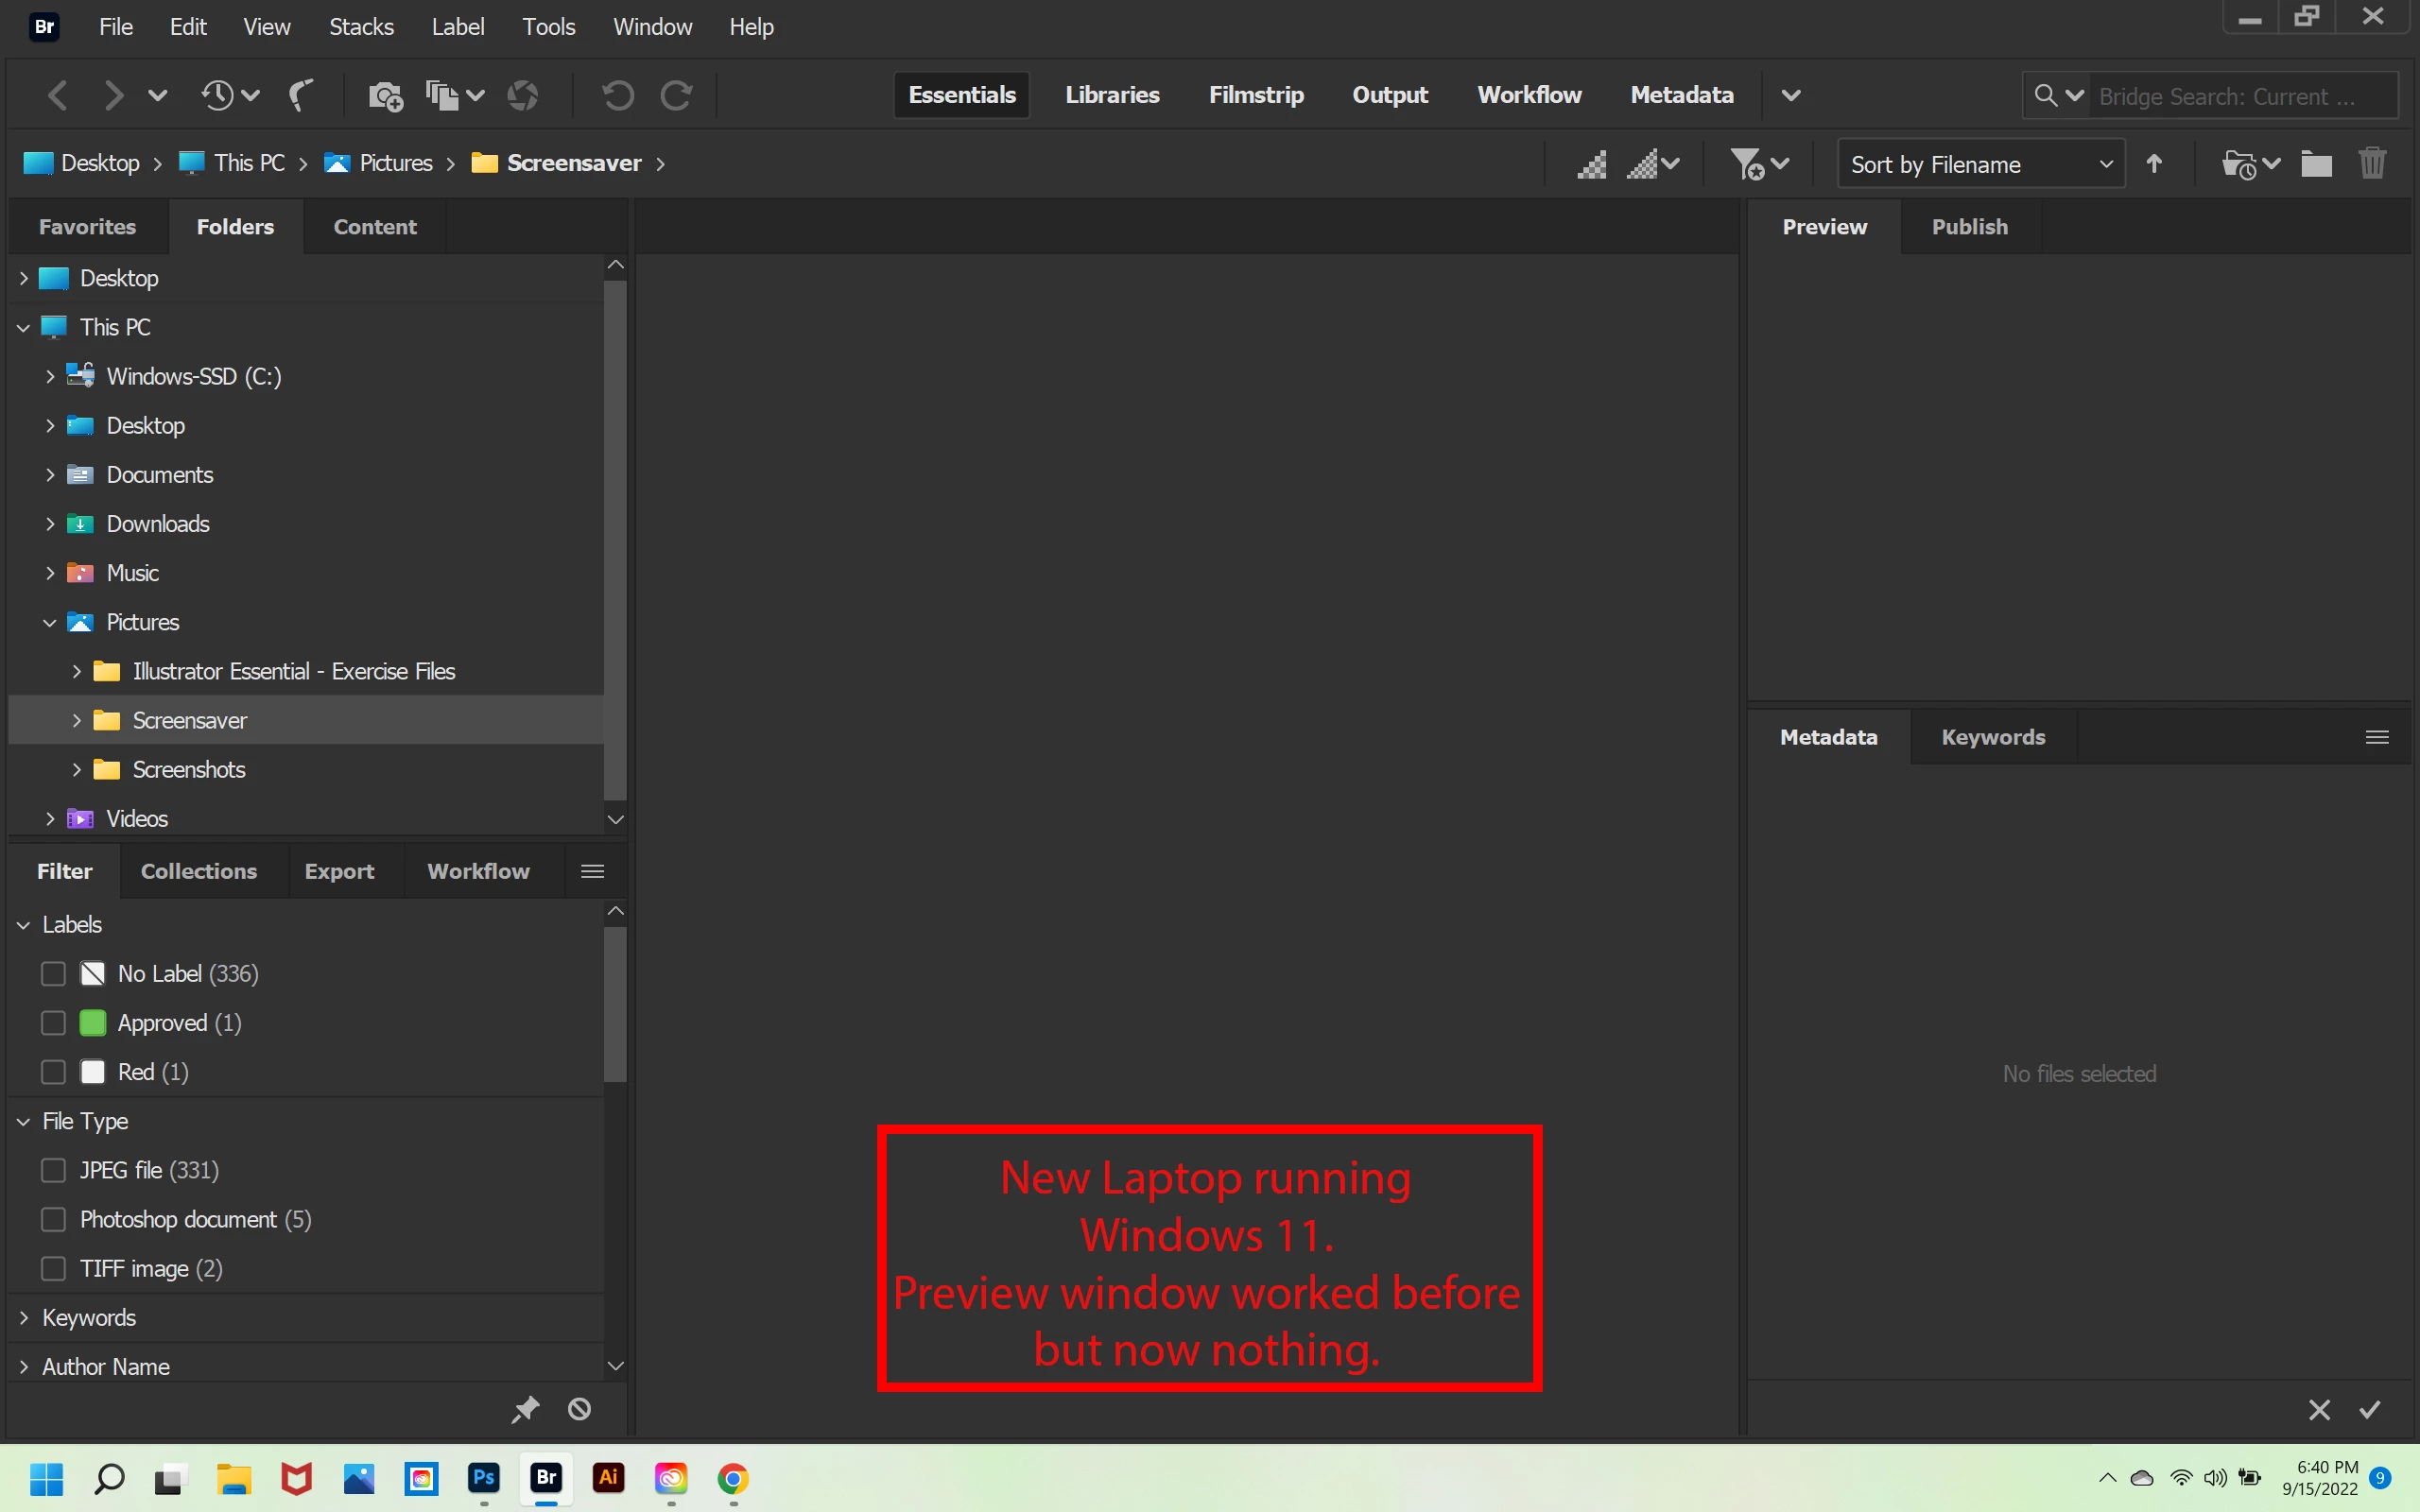Enable the JPEG file filter checkbox
The height and width of the screenshot is (1512, 2420).
coord(53,1170)
